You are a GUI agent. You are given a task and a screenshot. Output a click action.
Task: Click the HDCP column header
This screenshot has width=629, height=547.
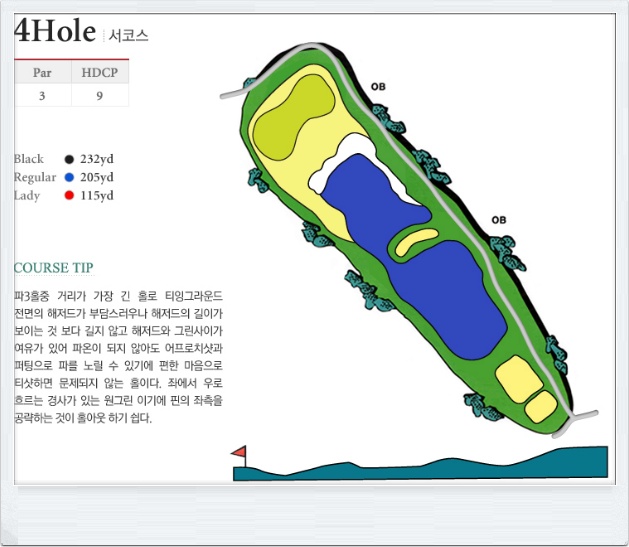pos(100,72)
